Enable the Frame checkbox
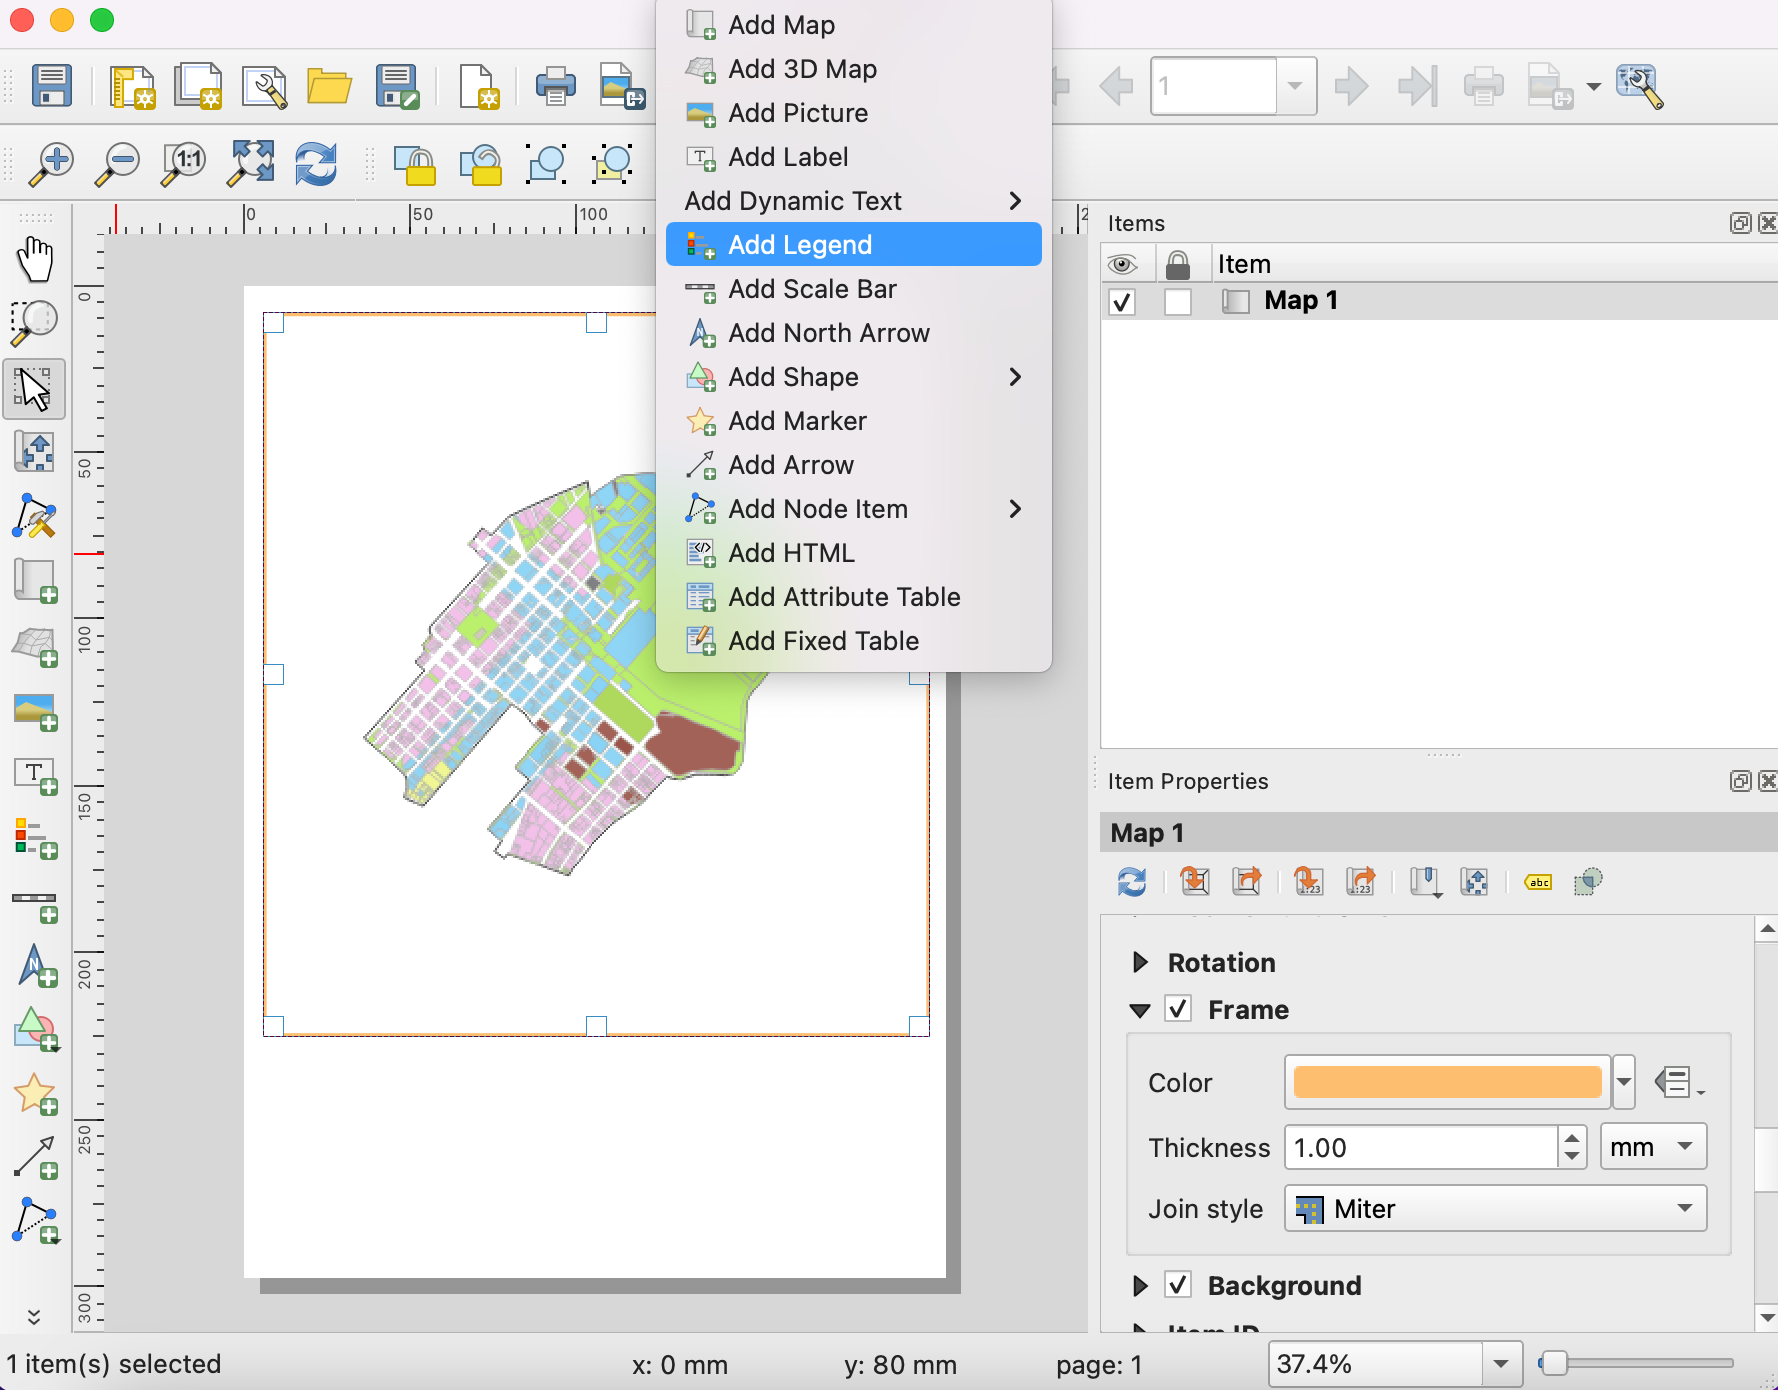 1178,1009
